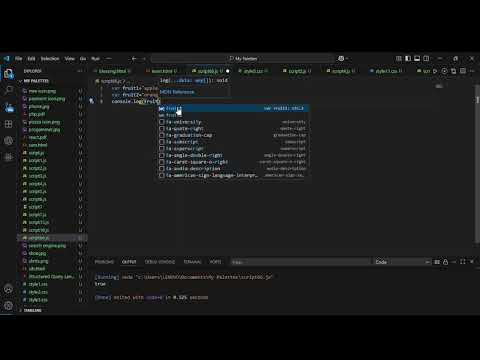The width and height of the screenshot is (480, 360).
Task: Open the Go menu
Action: click(x=83, y=59)
